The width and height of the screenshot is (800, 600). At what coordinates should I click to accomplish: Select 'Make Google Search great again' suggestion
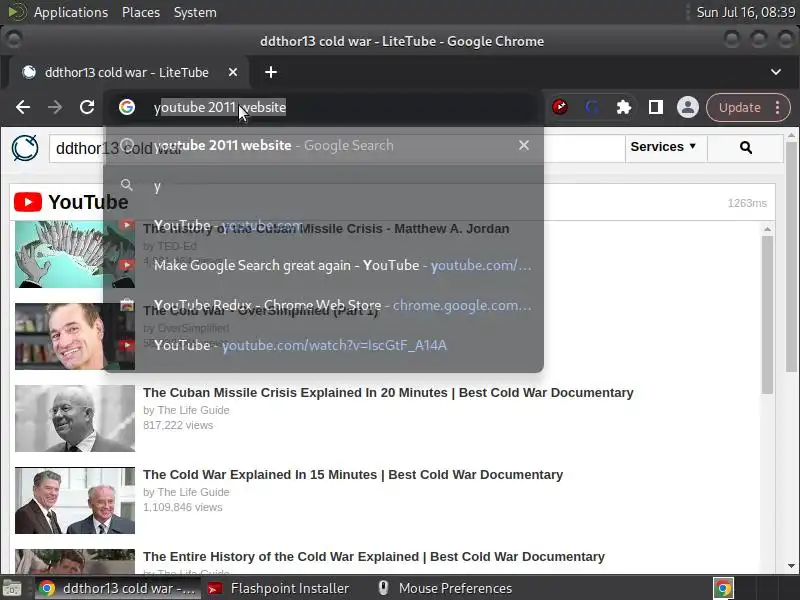pyautogui.click(x=323, y=265)
